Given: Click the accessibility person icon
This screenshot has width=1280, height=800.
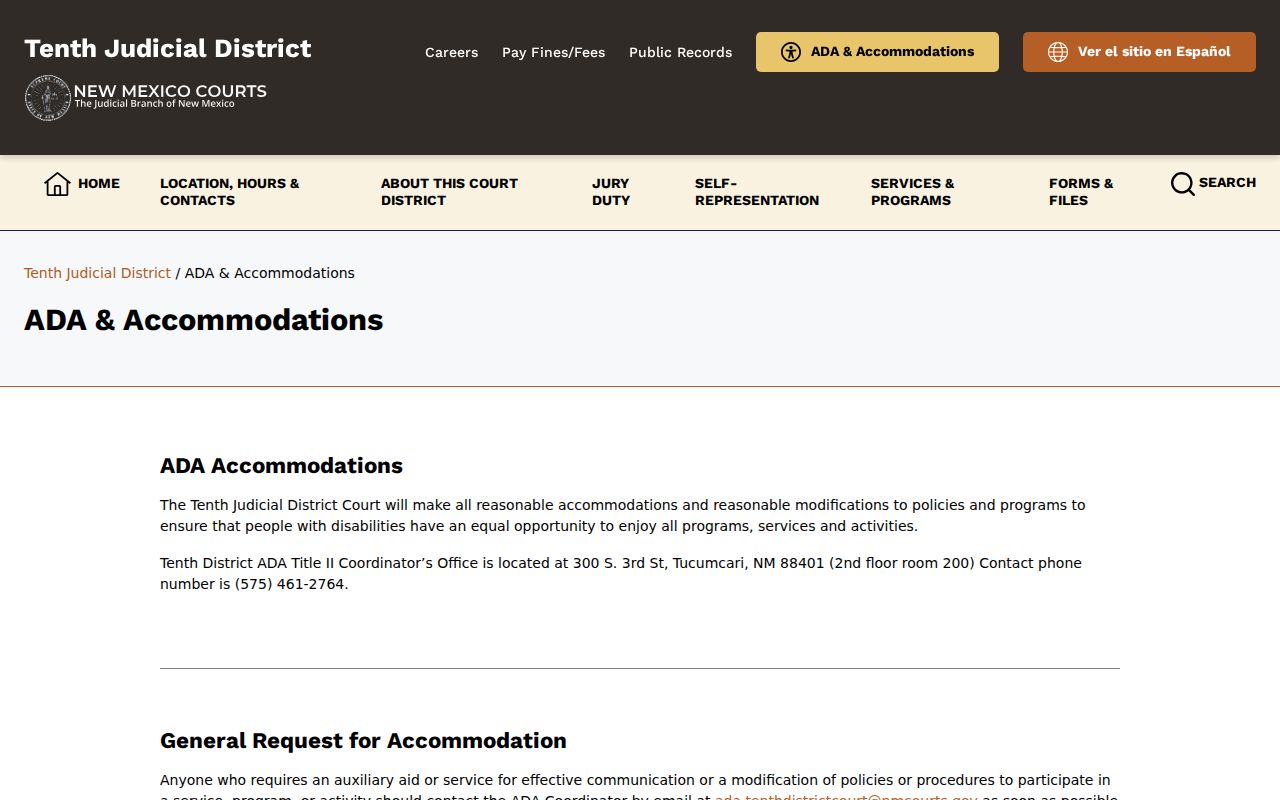Looking at the screenshot, I should [x=791, y=52].
